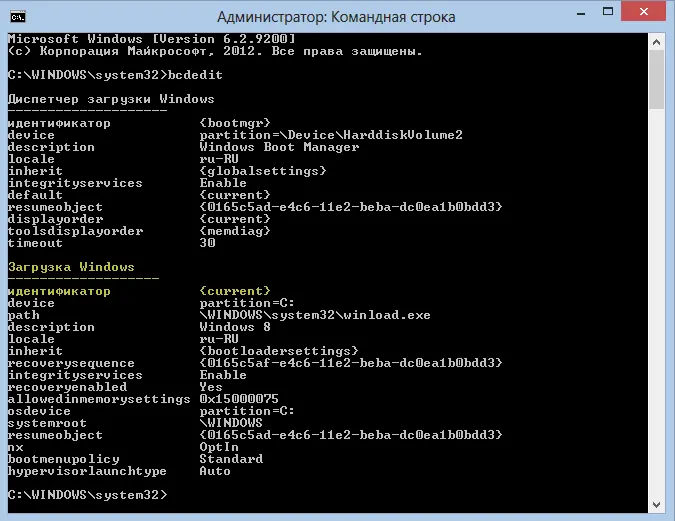The height and width of the screenshot is (521, 675).
Task: Click the {bootmgr} identifier value
Action: pyautogui.click(x=235, y=123)
